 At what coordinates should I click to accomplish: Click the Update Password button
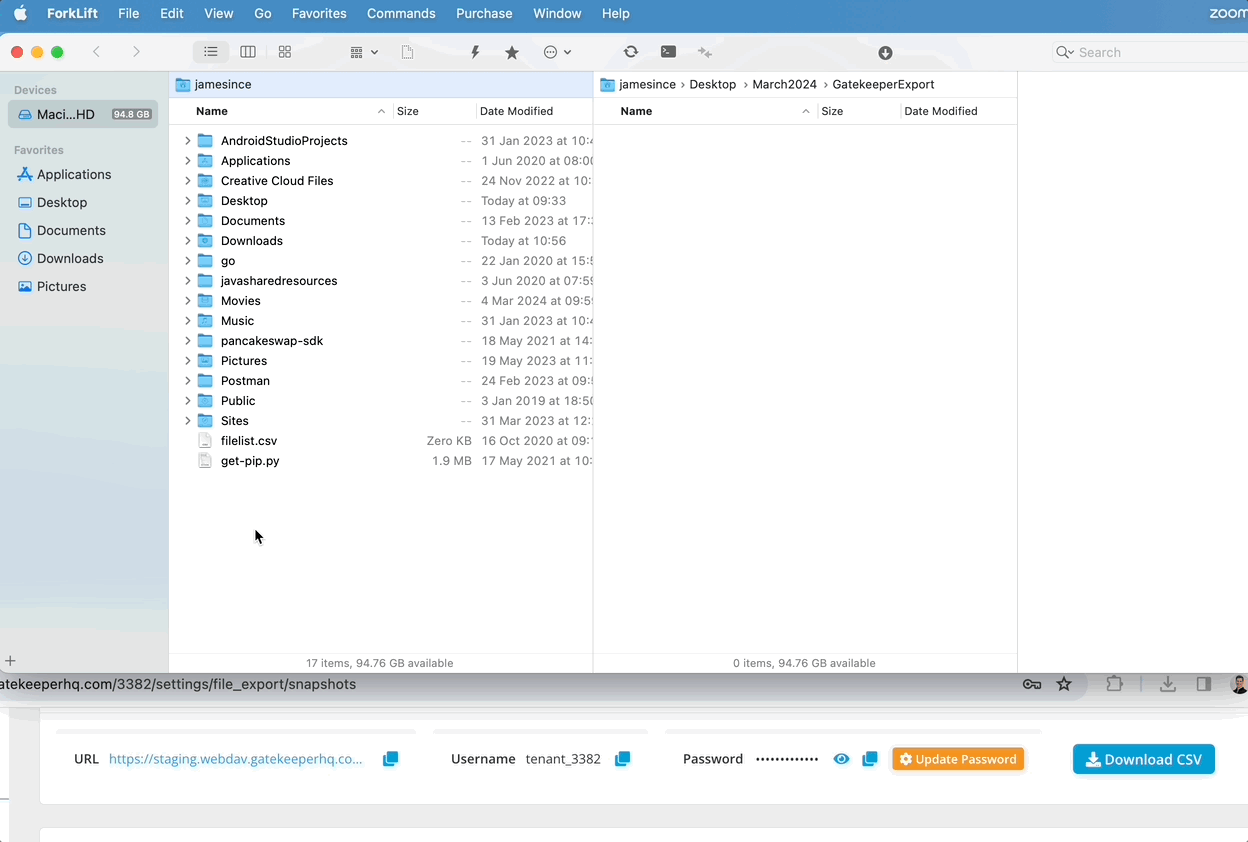[957, 759]
